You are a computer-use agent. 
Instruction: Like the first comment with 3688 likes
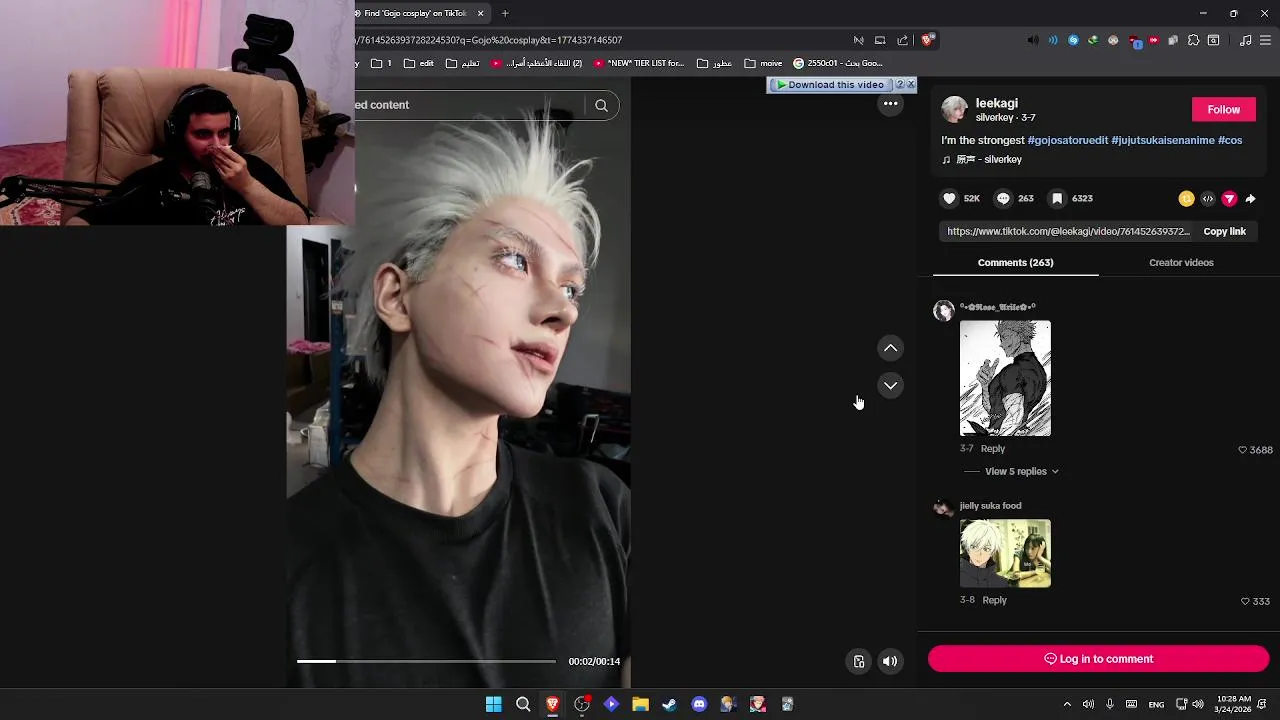1243,450
